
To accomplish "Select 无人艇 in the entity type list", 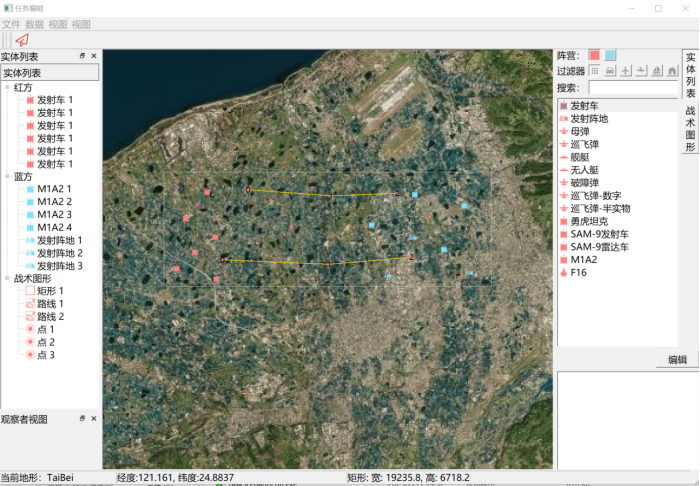I will (x=584, y=170).
